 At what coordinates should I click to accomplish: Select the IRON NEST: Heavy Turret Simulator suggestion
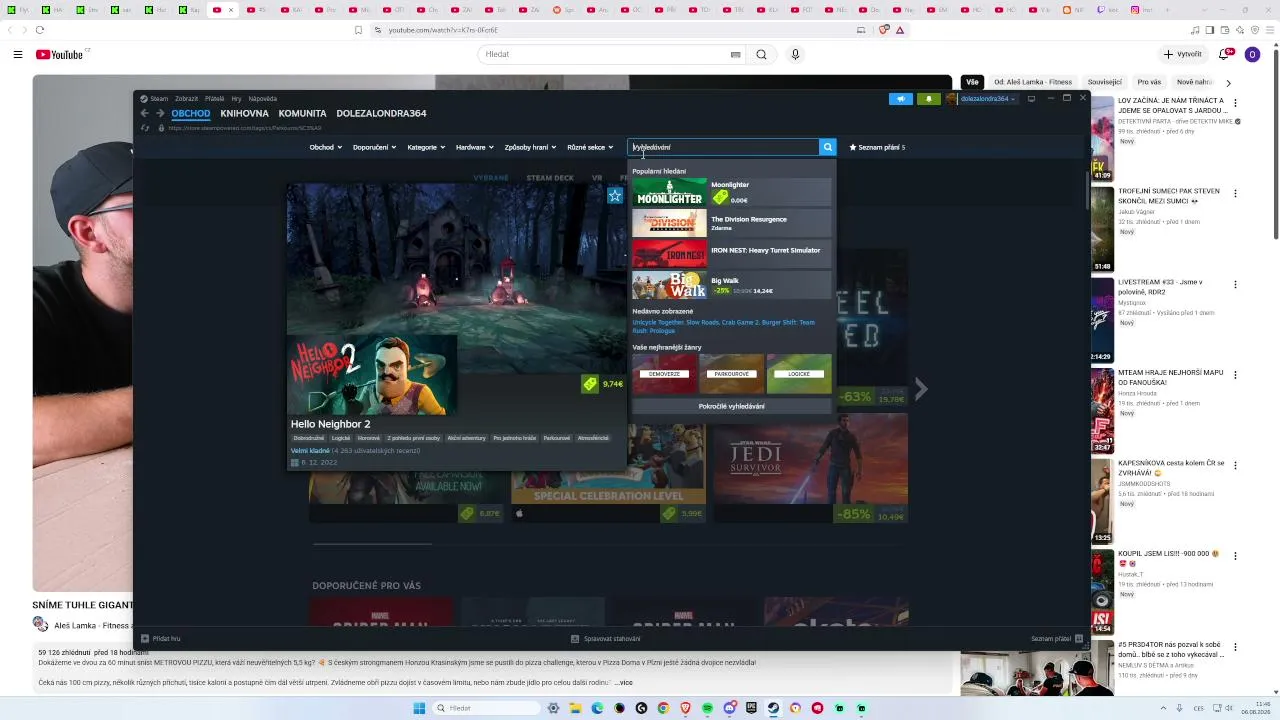(731, 254)
